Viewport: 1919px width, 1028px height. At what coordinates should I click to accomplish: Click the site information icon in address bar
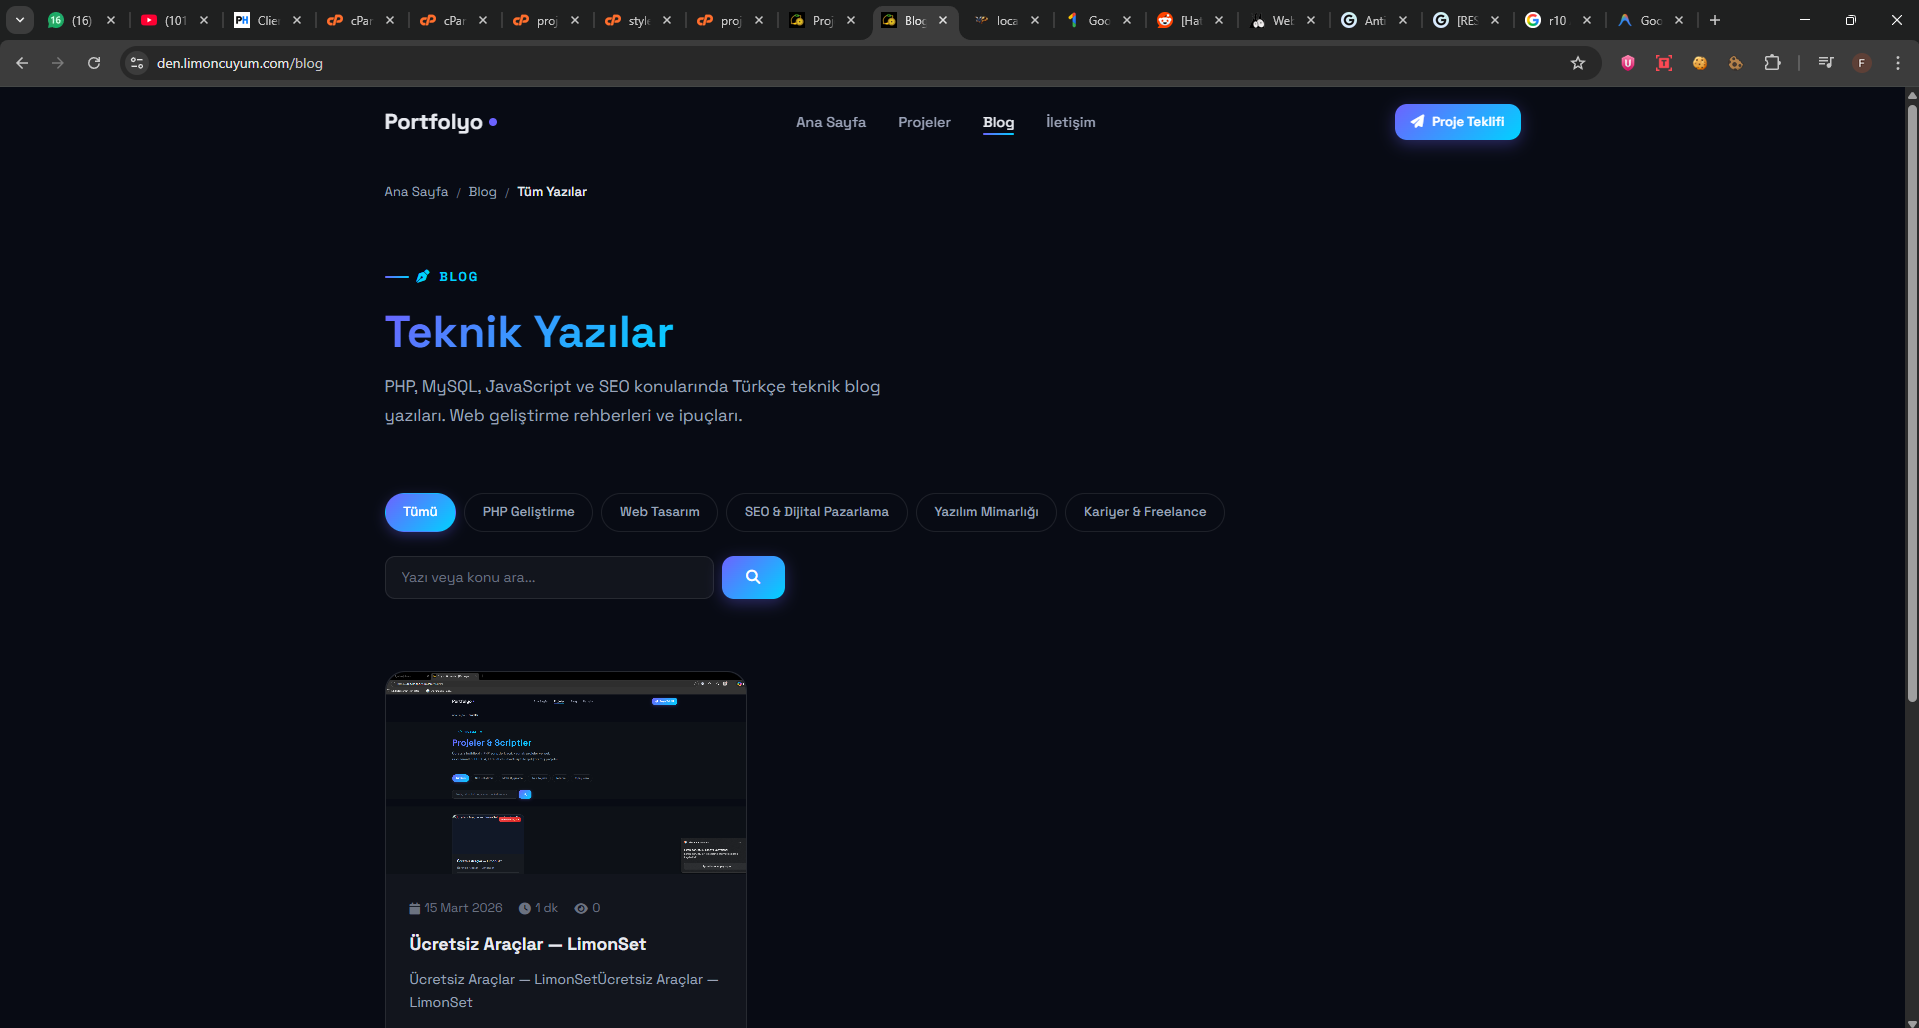[x=137, y=63]
